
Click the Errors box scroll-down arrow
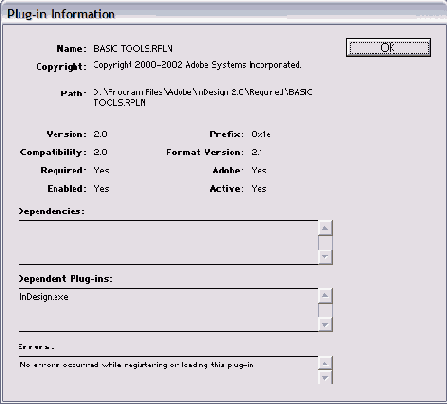pos(325,377)
